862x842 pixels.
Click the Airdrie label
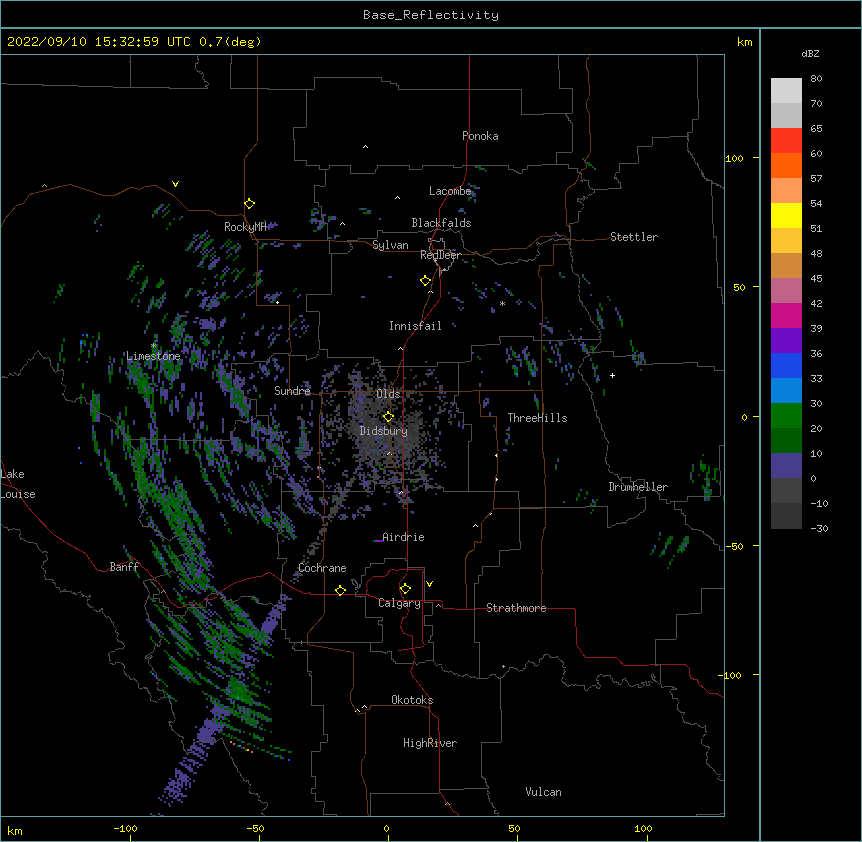403,537
